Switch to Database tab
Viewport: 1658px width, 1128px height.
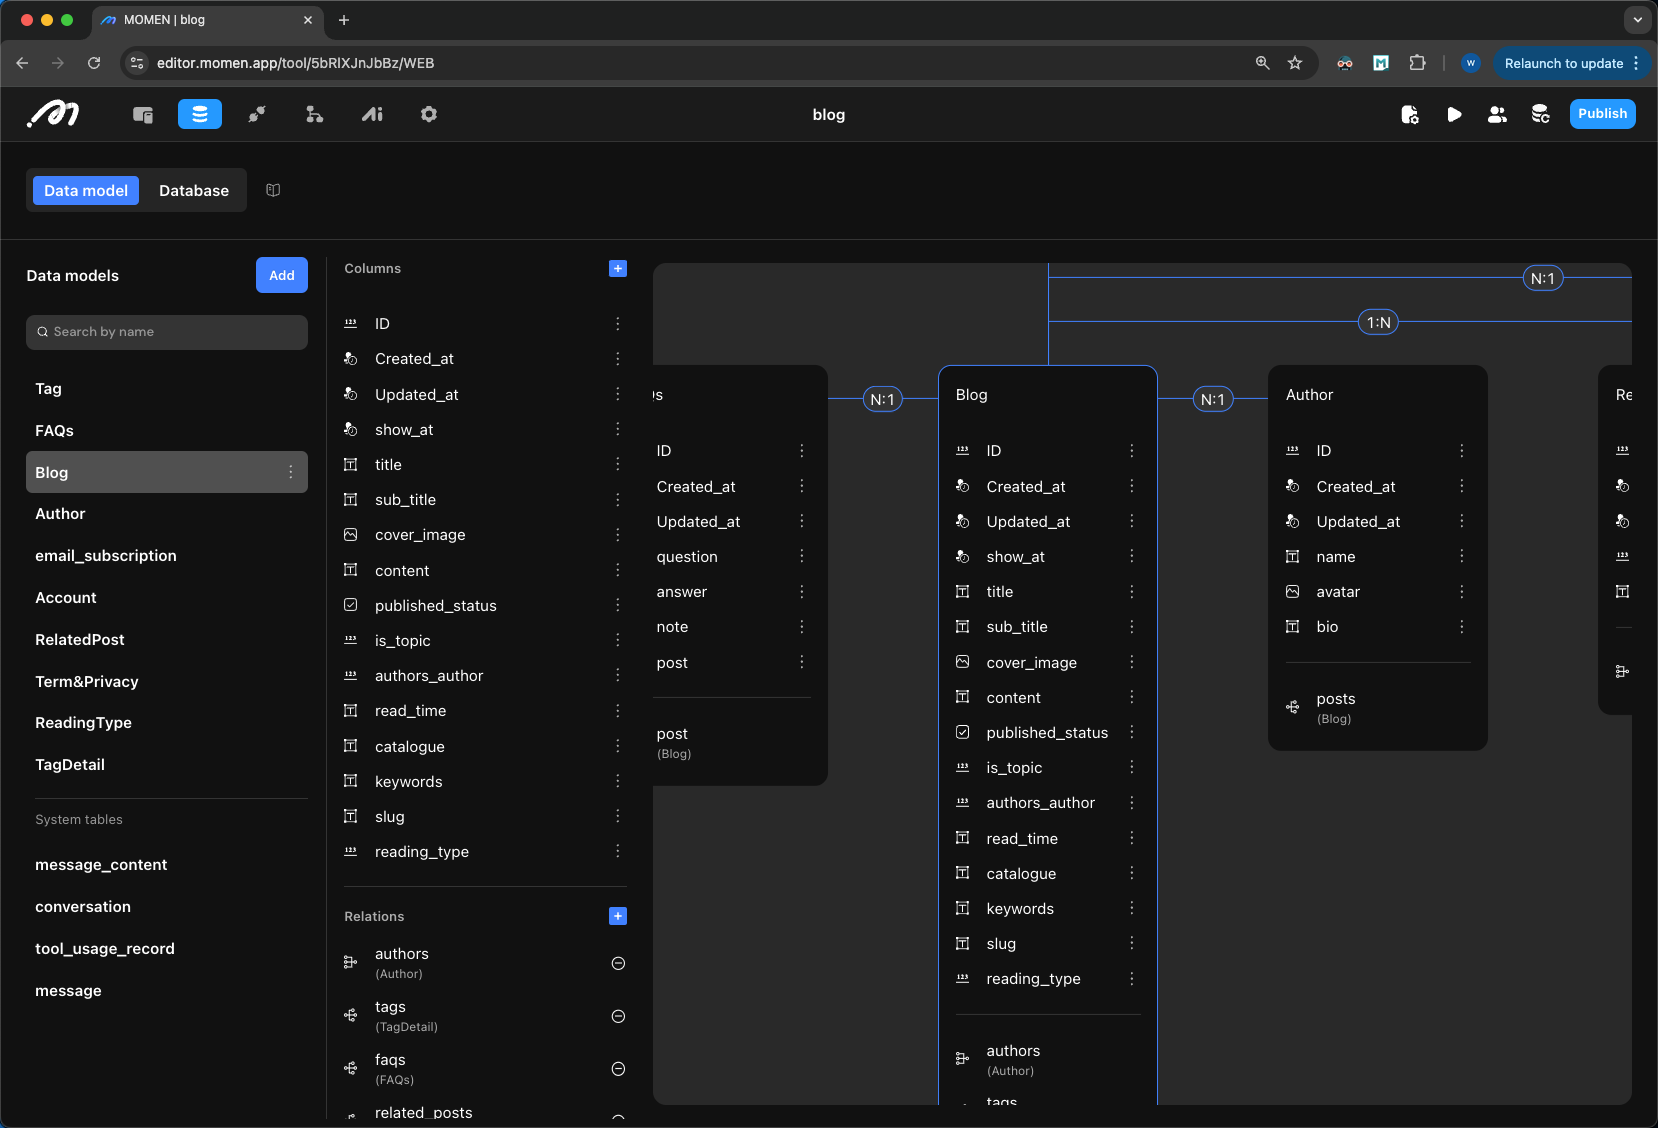(x=194, y=190)
